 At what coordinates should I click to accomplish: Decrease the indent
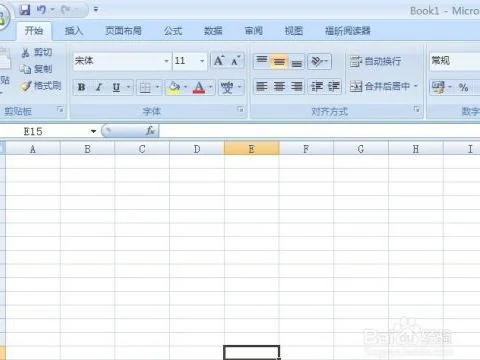(316, 87)
